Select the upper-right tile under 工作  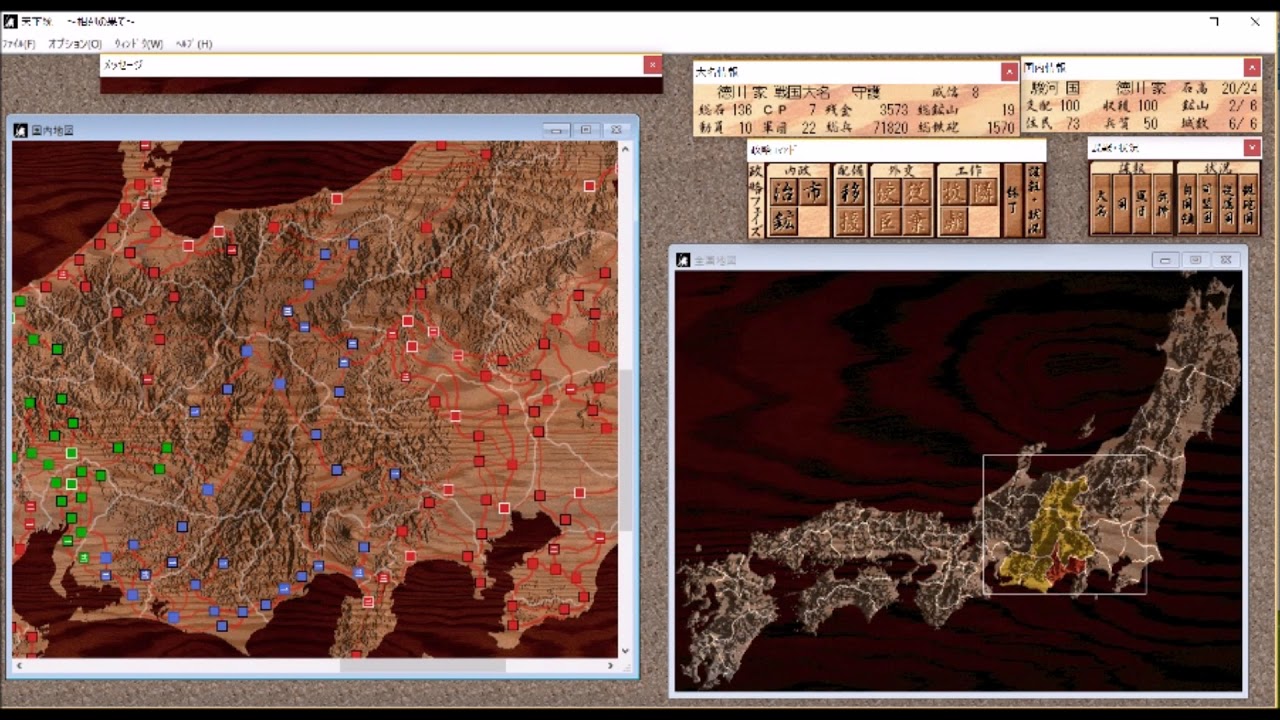[984, 193]
